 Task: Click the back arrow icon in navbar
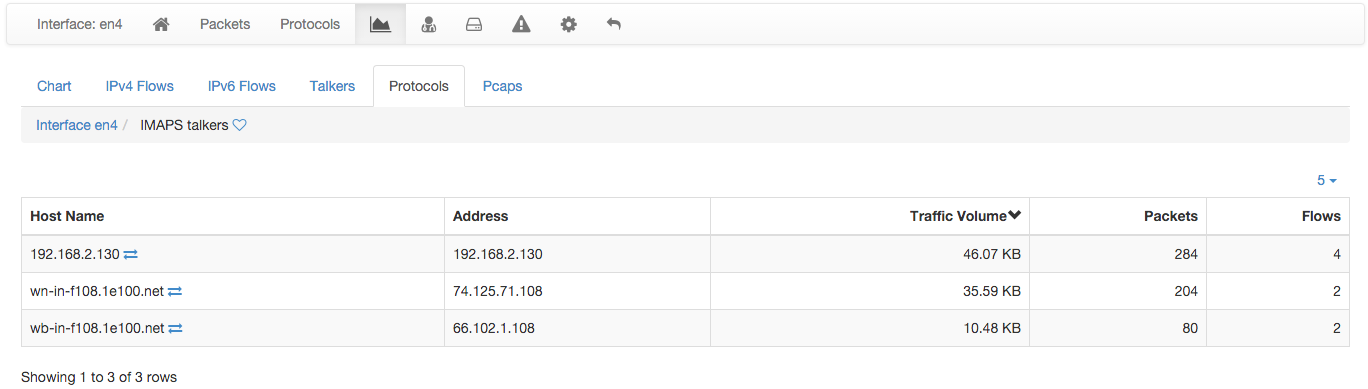614,24
